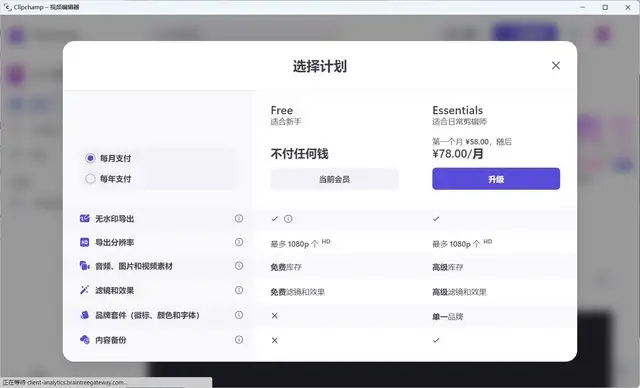Select the 每年支付 yearly payment option
Image resolution: width=640 pixels, height=388 pixels.
coord(90,179)
